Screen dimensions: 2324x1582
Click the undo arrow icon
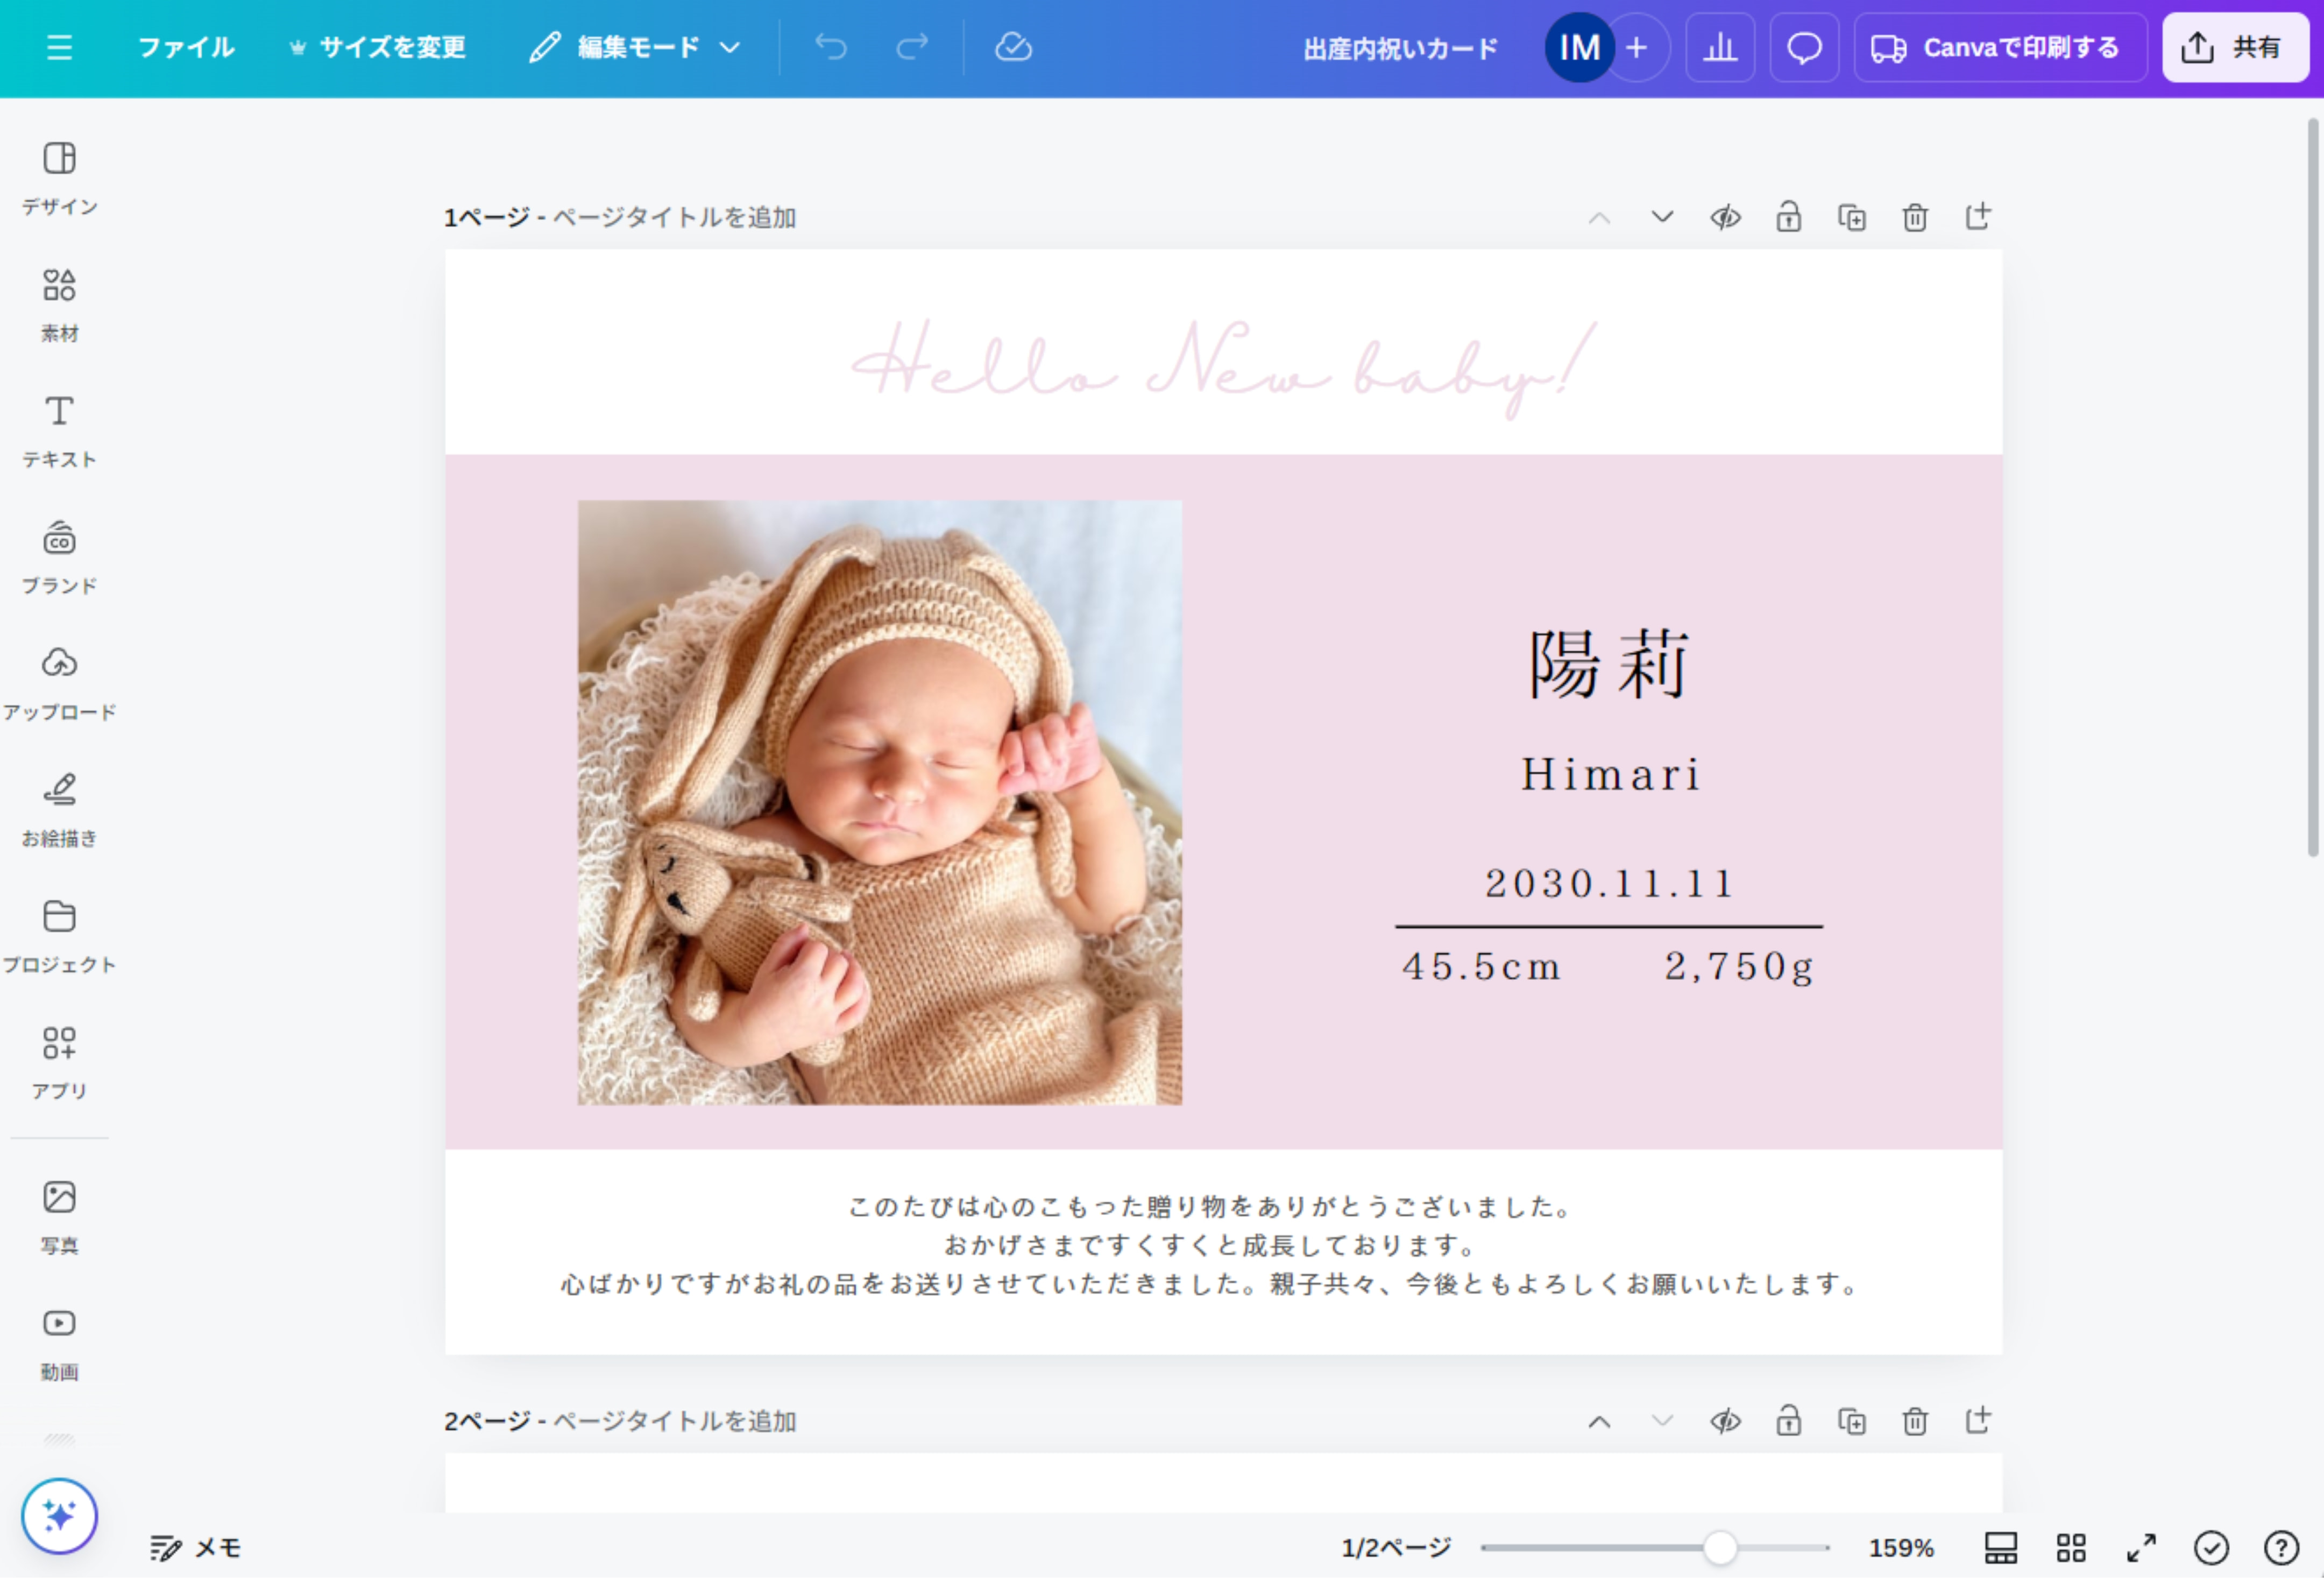831,47
